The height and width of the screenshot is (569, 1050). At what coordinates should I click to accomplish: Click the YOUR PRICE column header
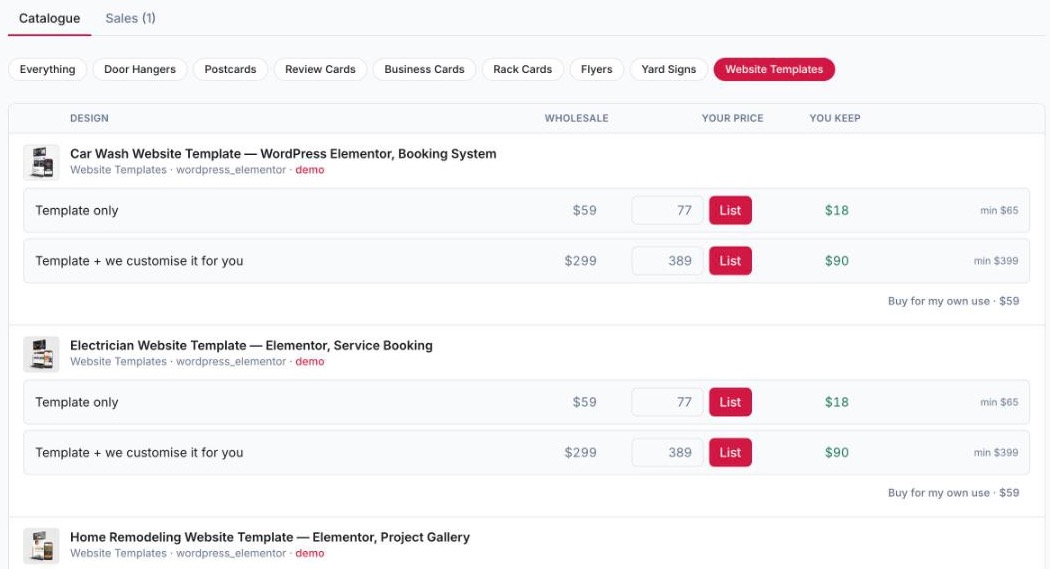pos(733,118)
